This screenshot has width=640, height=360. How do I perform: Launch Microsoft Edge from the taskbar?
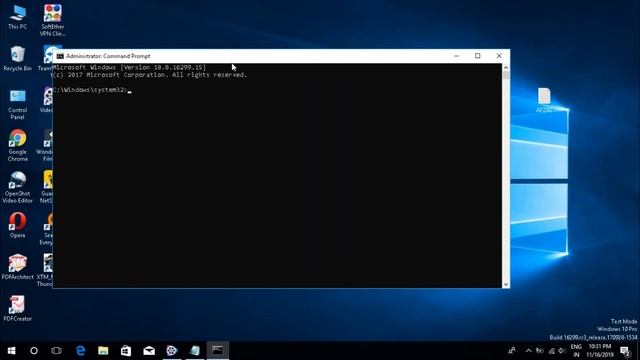coord(81,351)
